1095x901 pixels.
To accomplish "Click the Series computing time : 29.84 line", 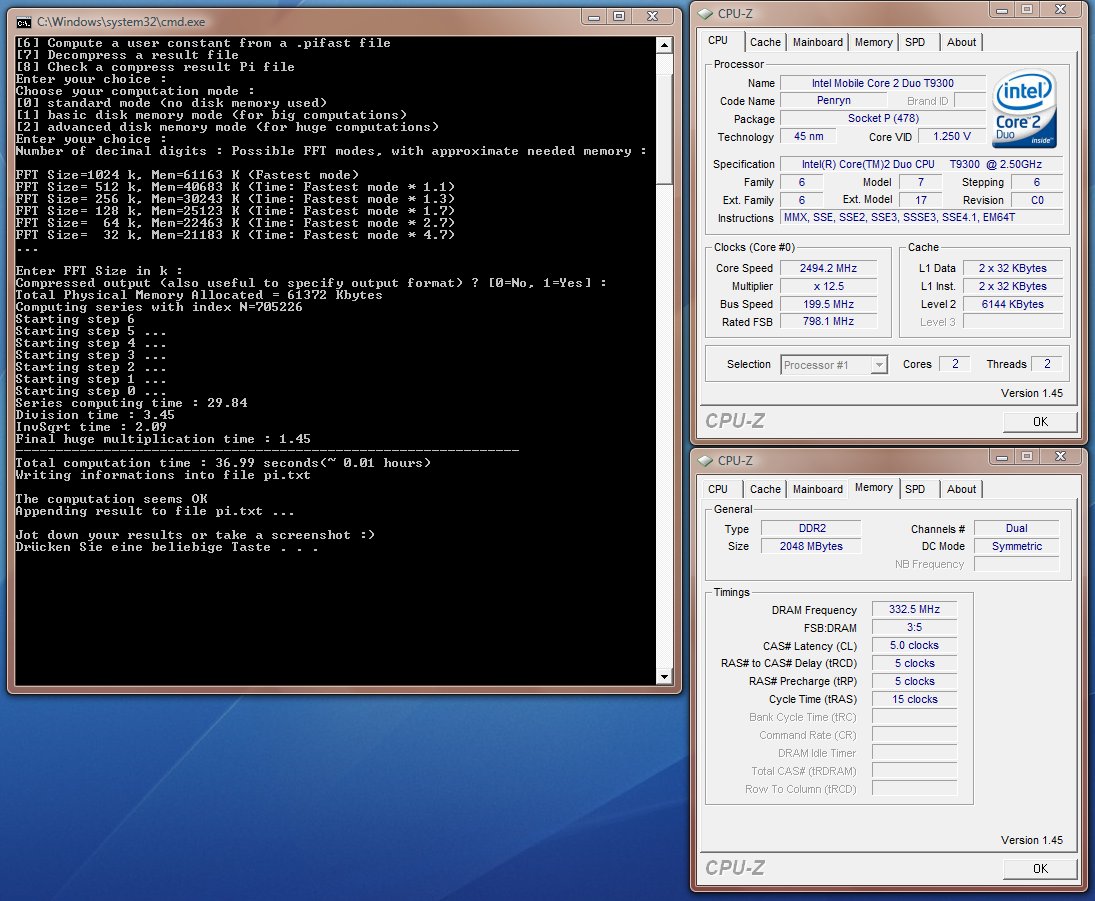I will click(x=131, y=403).
